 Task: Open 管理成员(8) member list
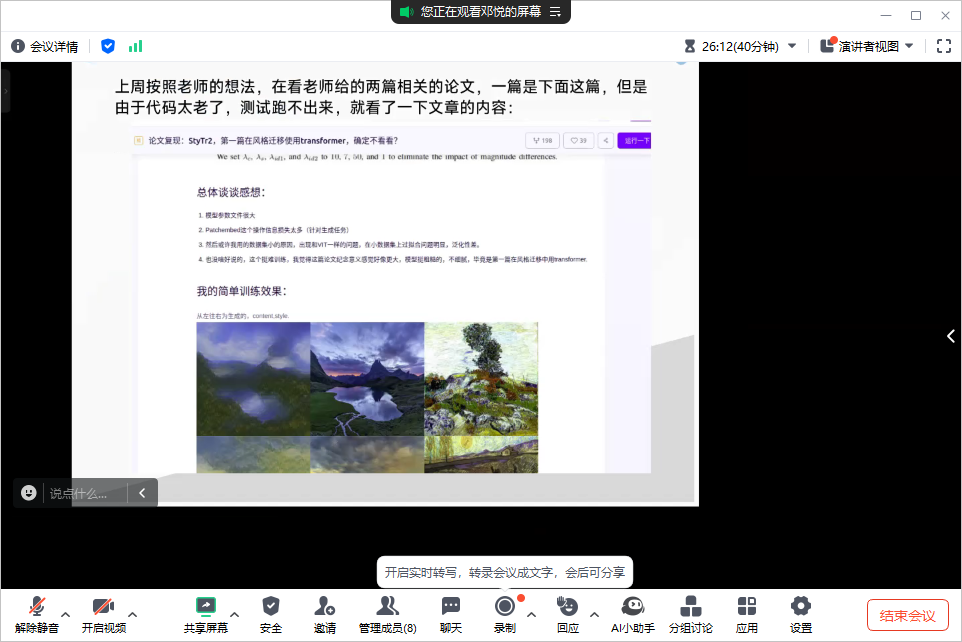pos(387,614)
